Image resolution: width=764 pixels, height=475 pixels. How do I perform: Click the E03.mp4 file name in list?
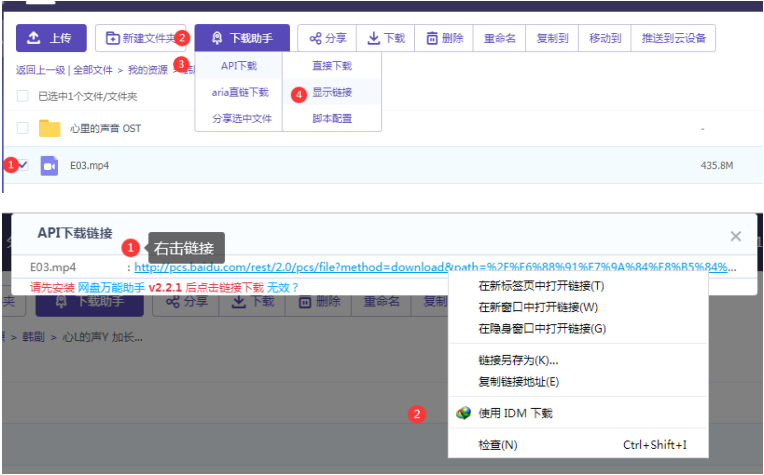pos(90,166)
